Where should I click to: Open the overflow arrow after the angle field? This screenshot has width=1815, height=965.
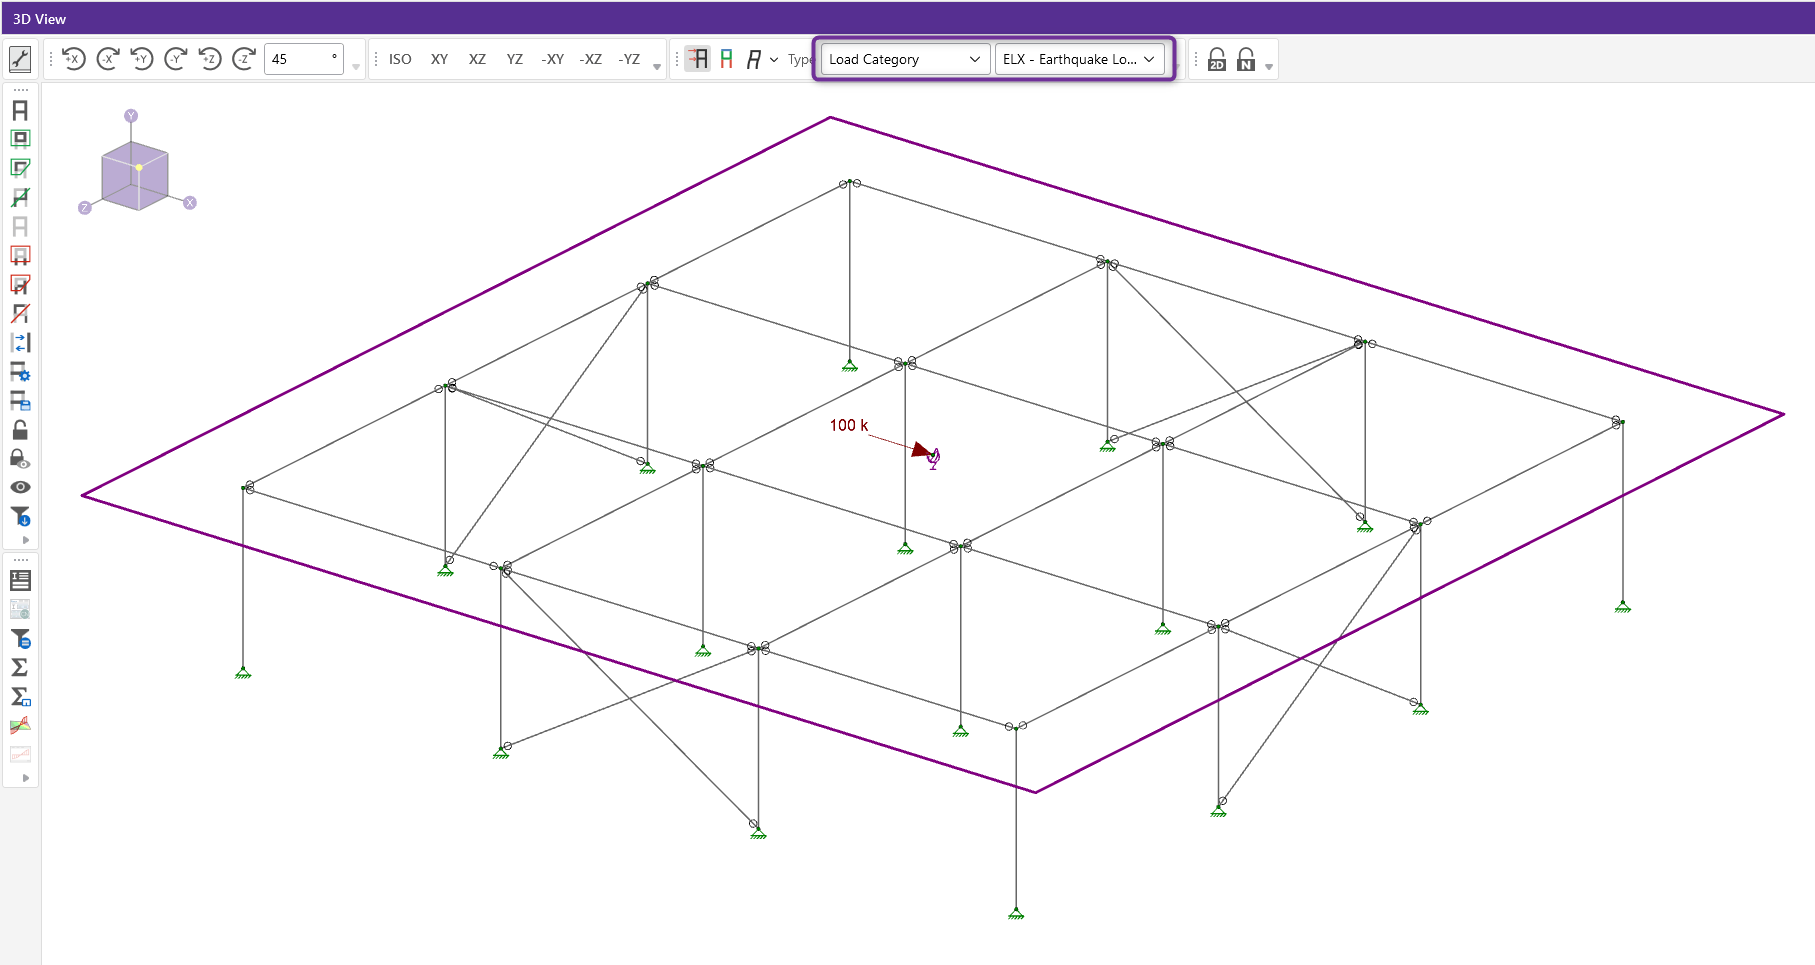[356, 67]
